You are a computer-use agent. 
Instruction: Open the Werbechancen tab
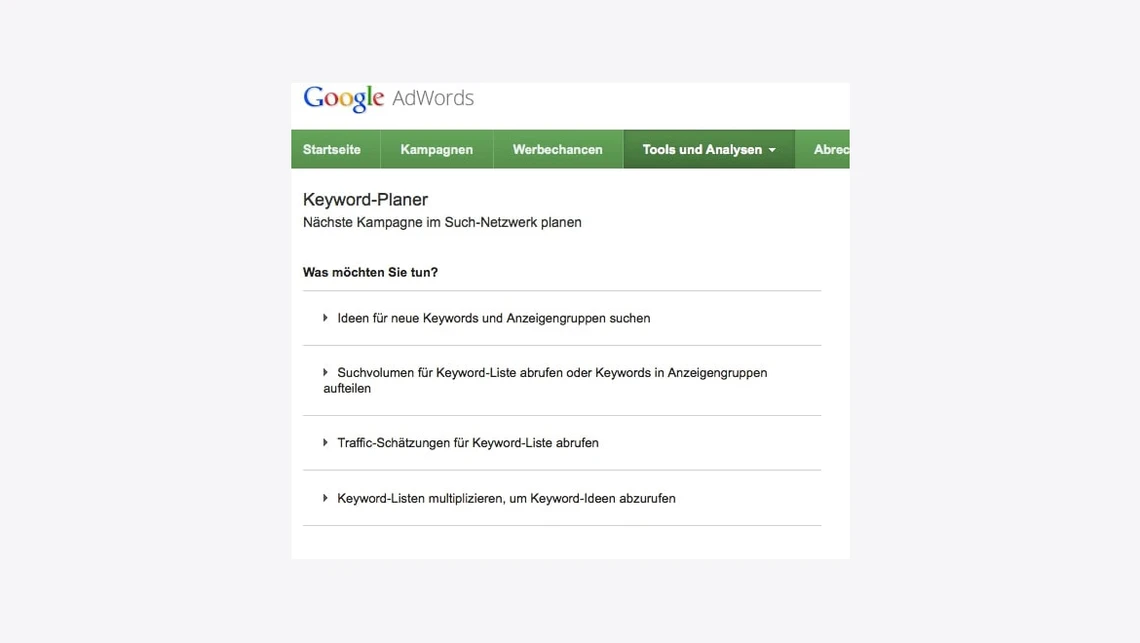coord(557,149)
